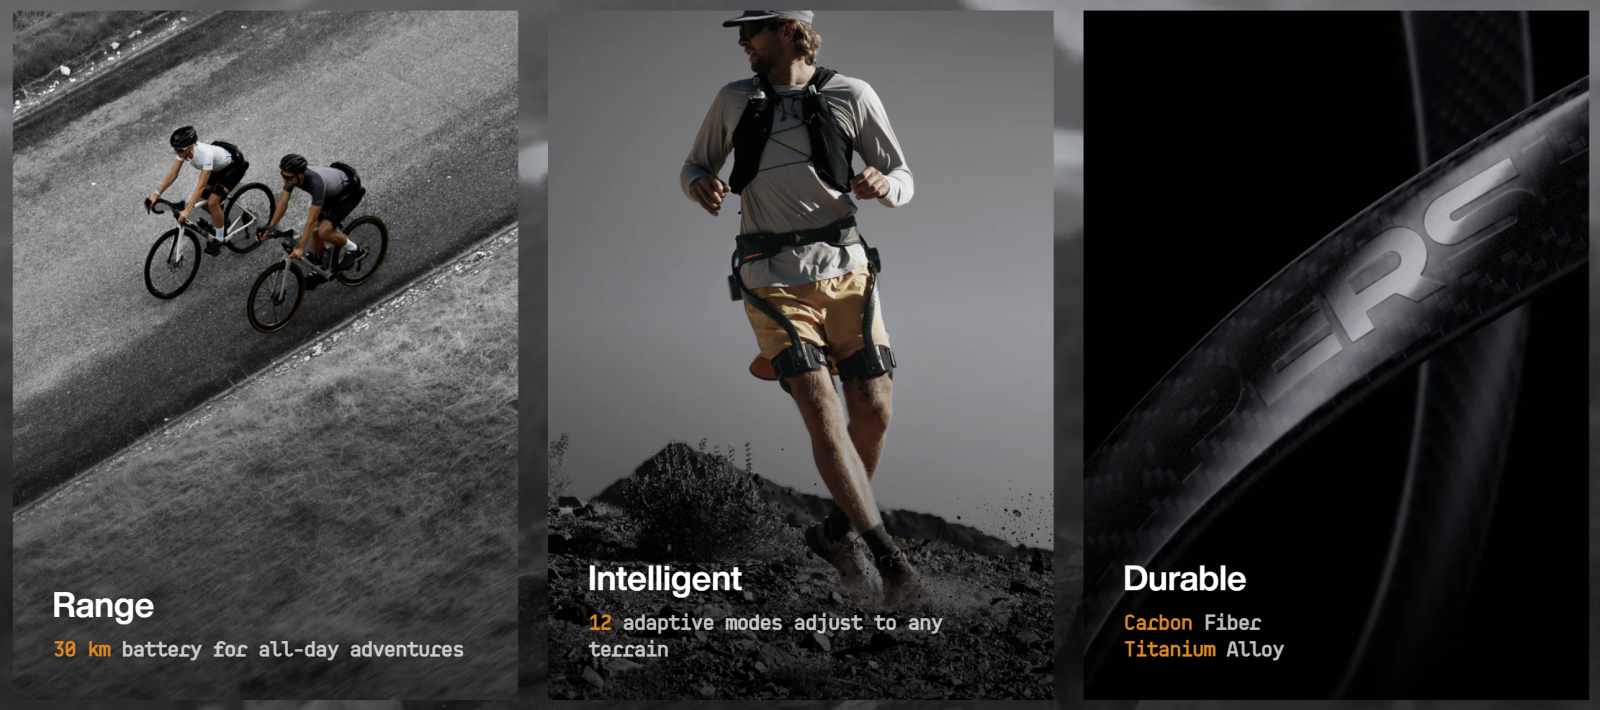Open the Intelligent card heading
Screen dimensions: 1600x710
(x=665, y=579)
